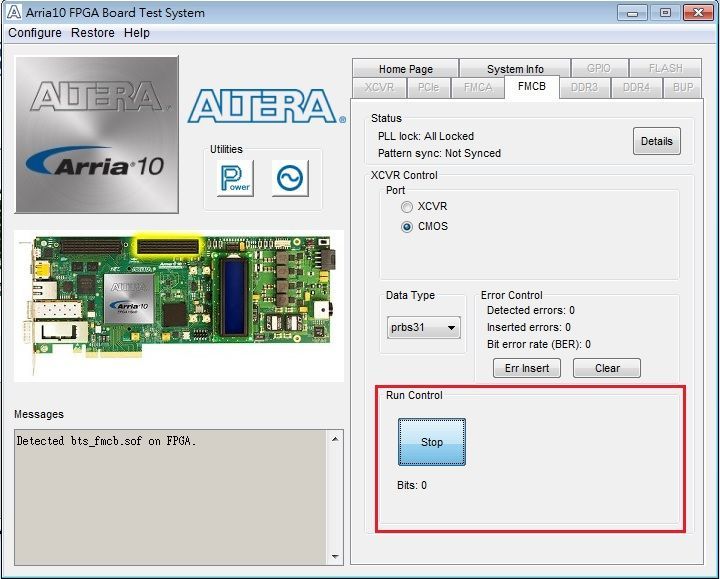Click the GPIO tab
This screenshot has width=720, height=579.
[599, 68]
